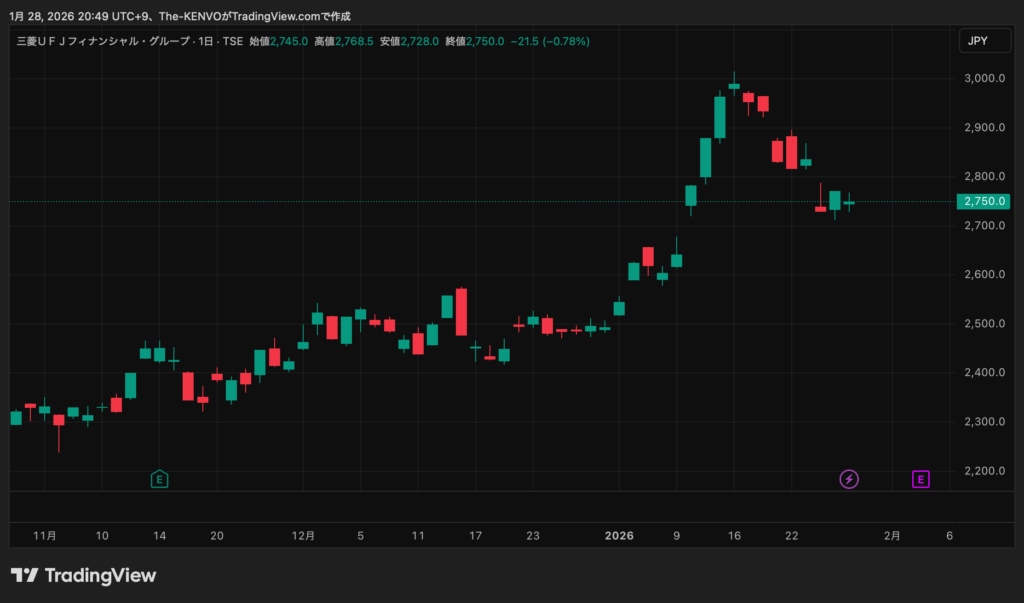This screenshot has height=603, width=1024.
Task: Click the green earnings E icon
Action: [x=159, y=479]
